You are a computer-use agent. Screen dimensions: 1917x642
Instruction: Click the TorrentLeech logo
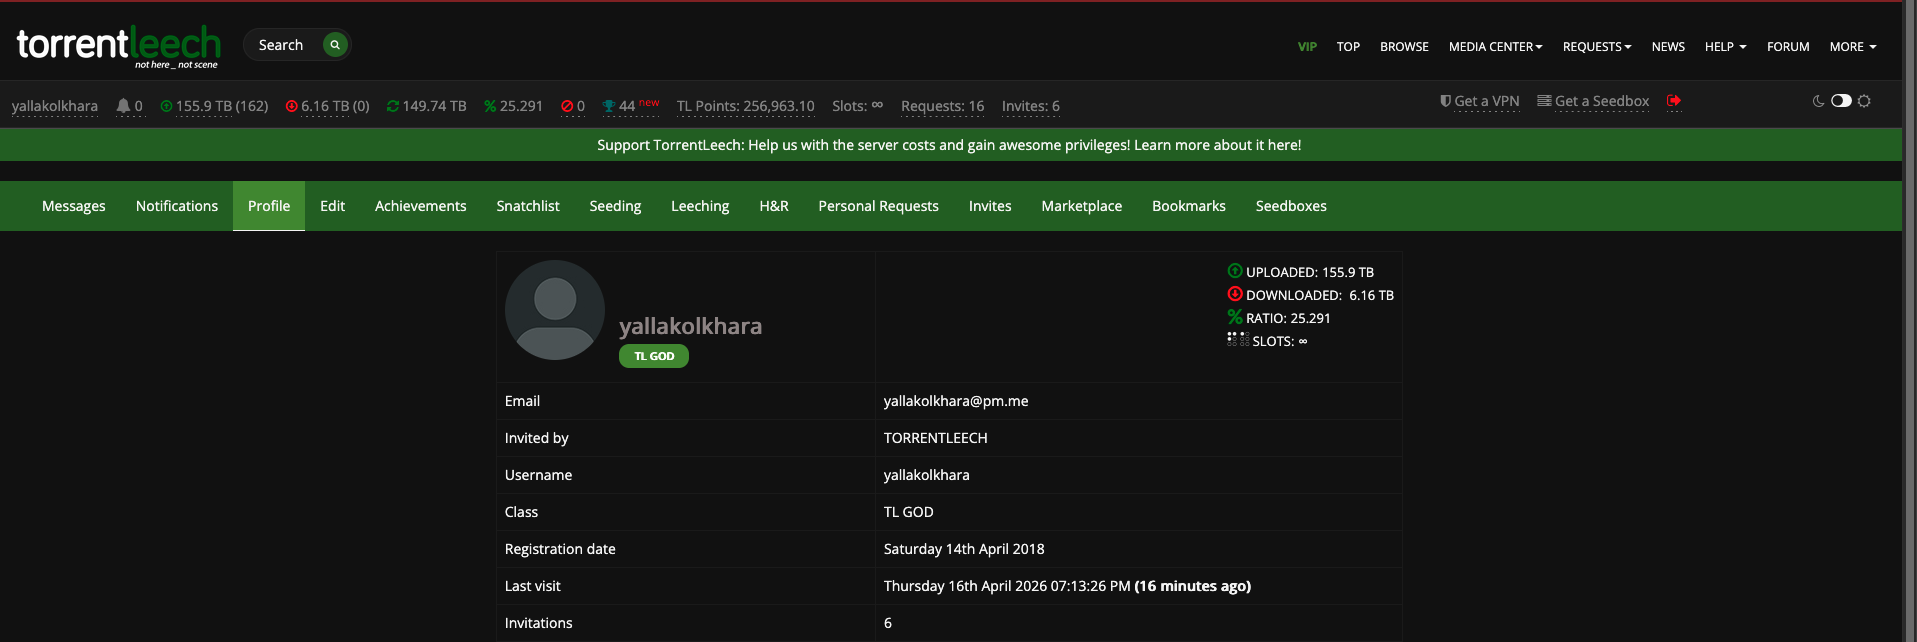click(118, 46)
